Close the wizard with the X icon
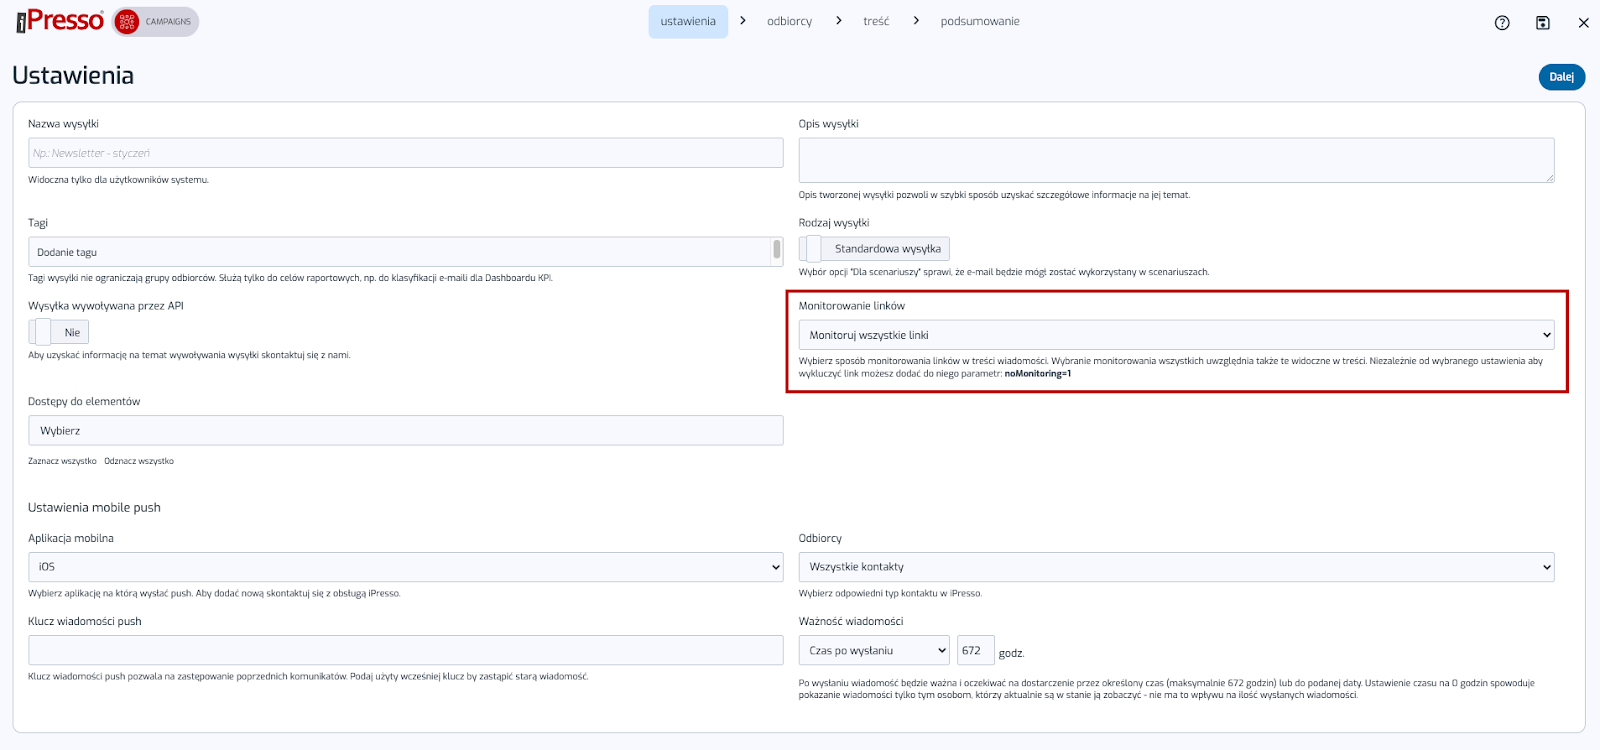Image resolution: width=1600 pixels, height=750 pixels. click(x=1583, y=23)
